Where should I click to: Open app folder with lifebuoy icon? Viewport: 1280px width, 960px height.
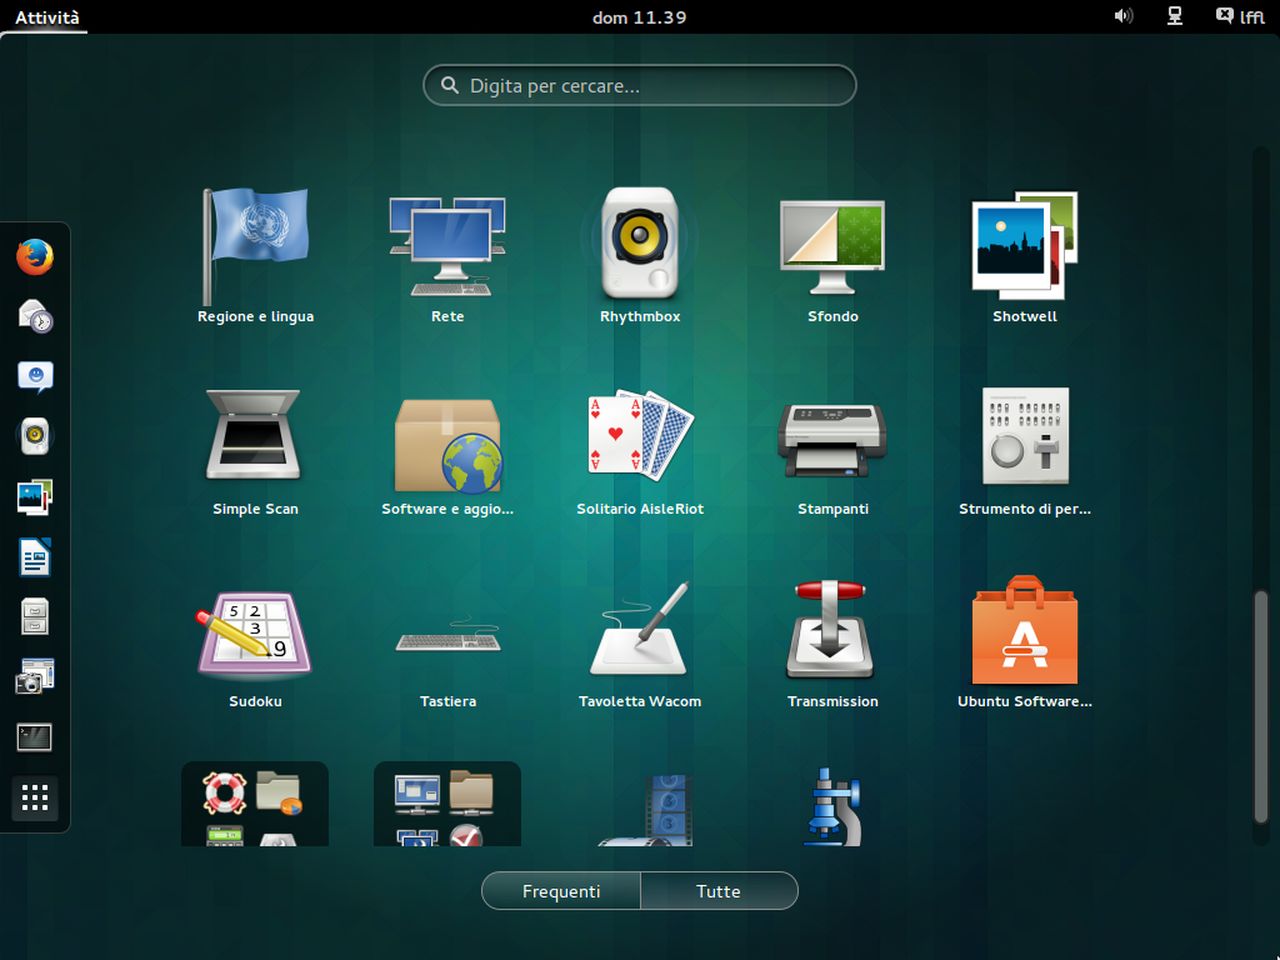pos(255,804)
